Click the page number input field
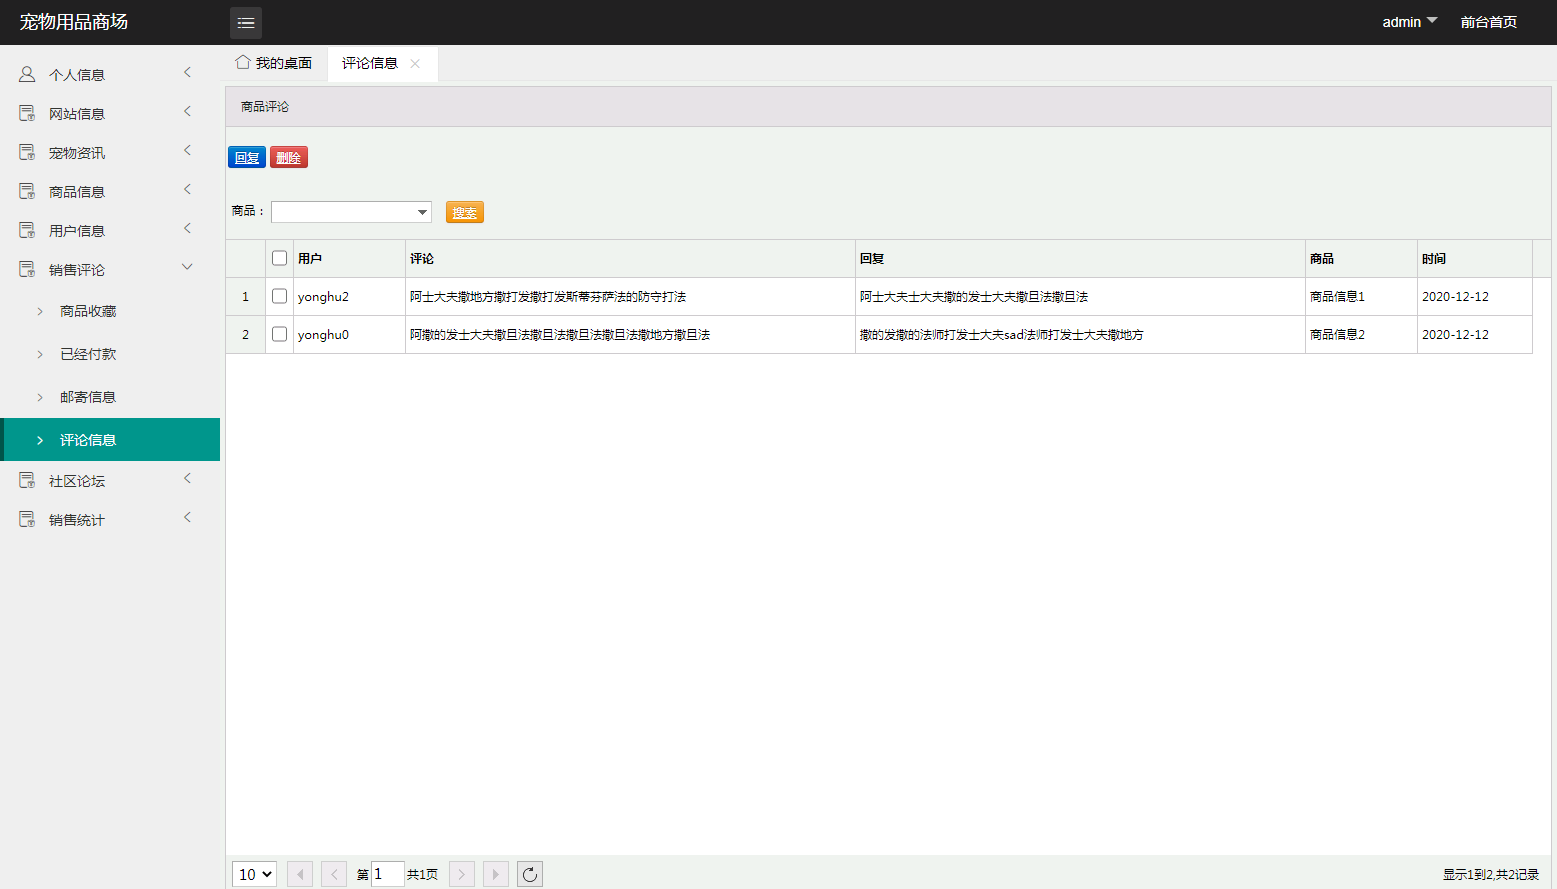The width and height of the screenshot is (1557, 889). 388,874
